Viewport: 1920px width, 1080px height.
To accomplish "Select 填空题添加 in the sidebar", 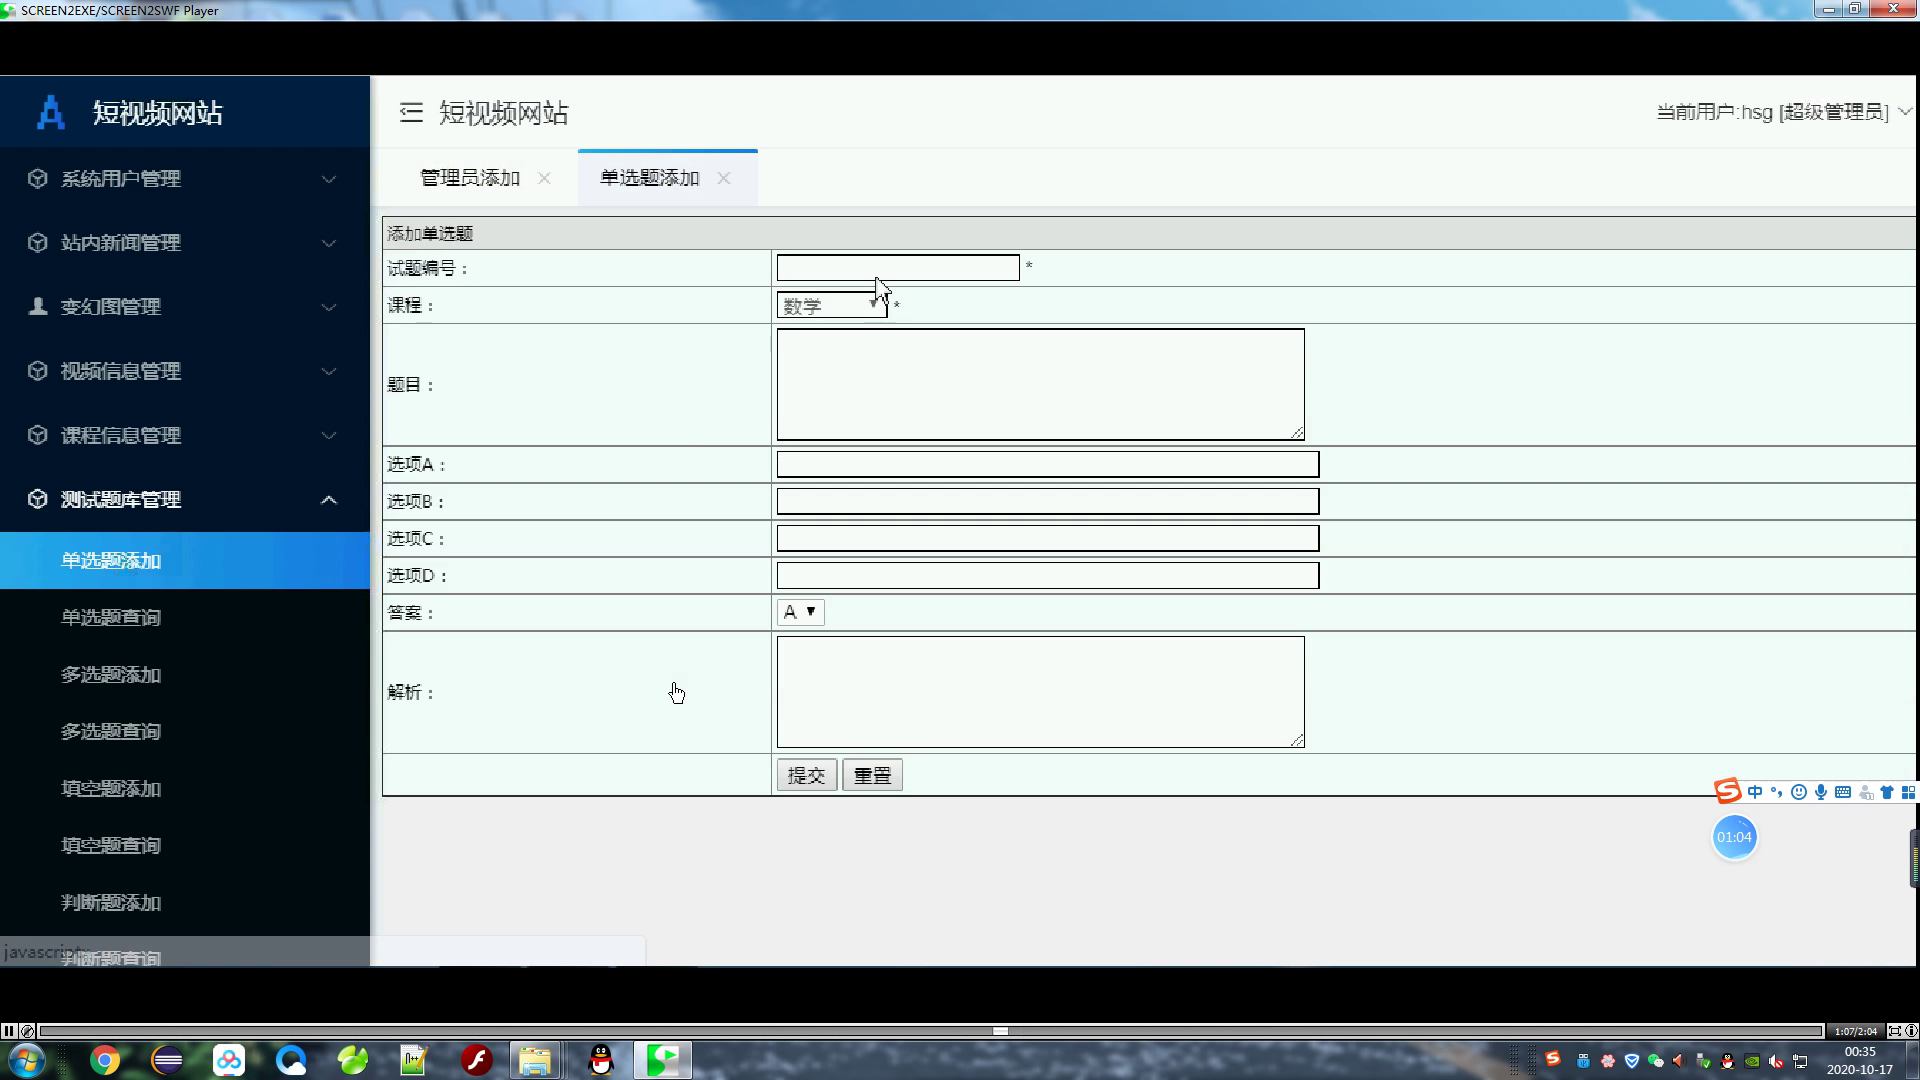I will (185, 789).
